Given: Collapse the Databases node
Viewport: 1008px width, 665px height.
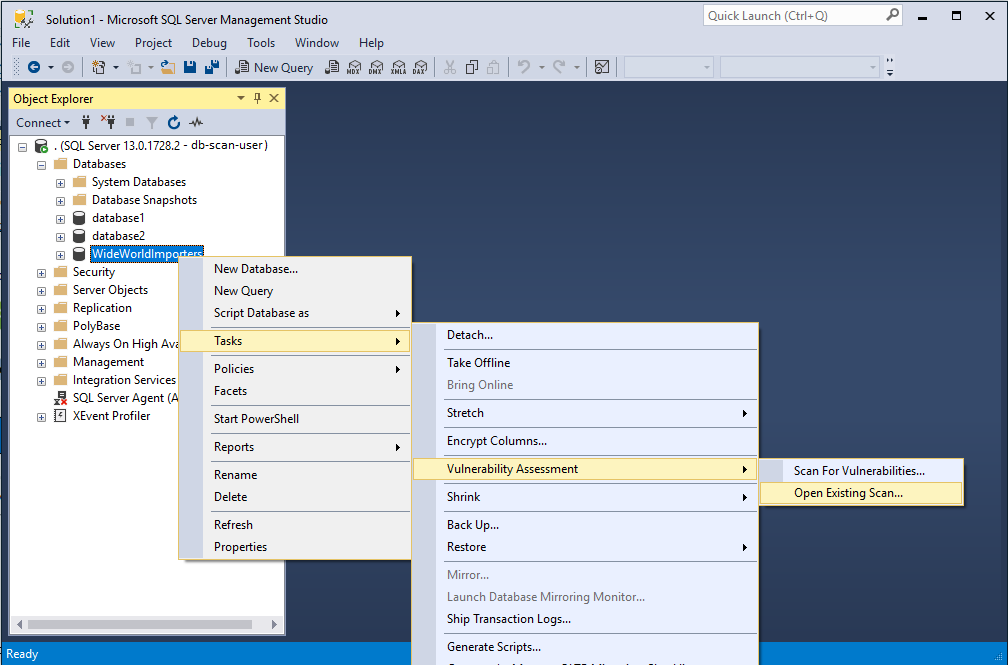Looking at the screenshot, I should pos(40,163).
